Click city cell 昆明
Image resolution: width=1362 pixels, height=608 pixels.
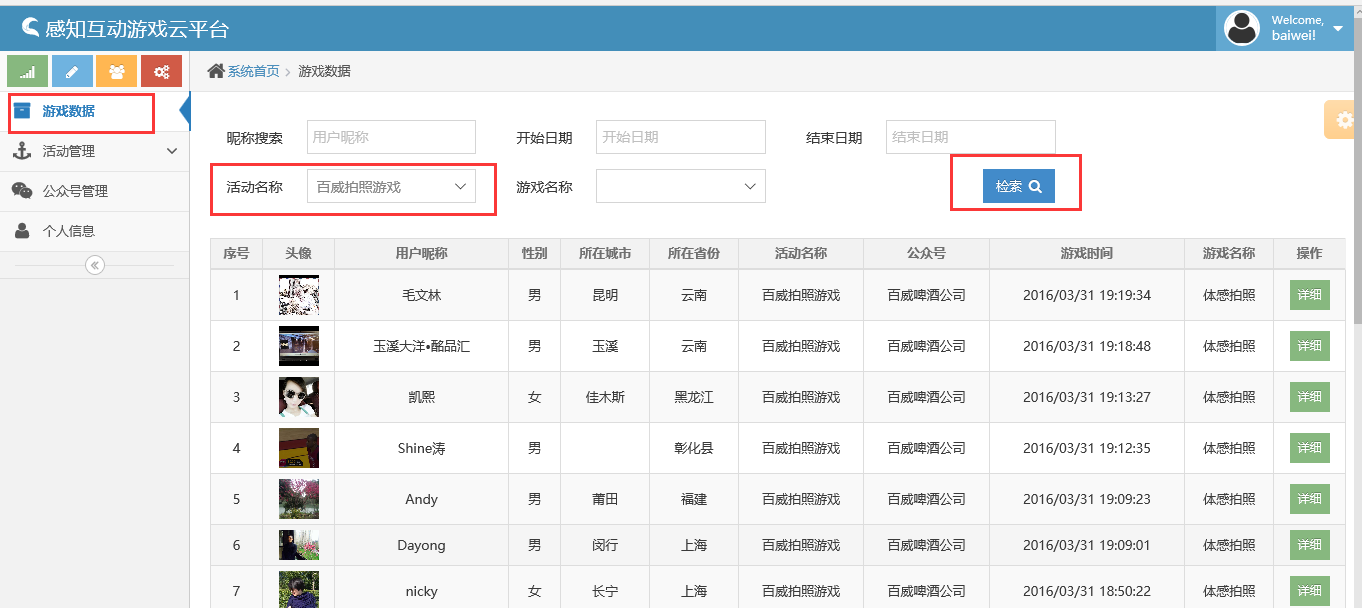(x=605, y=295)
